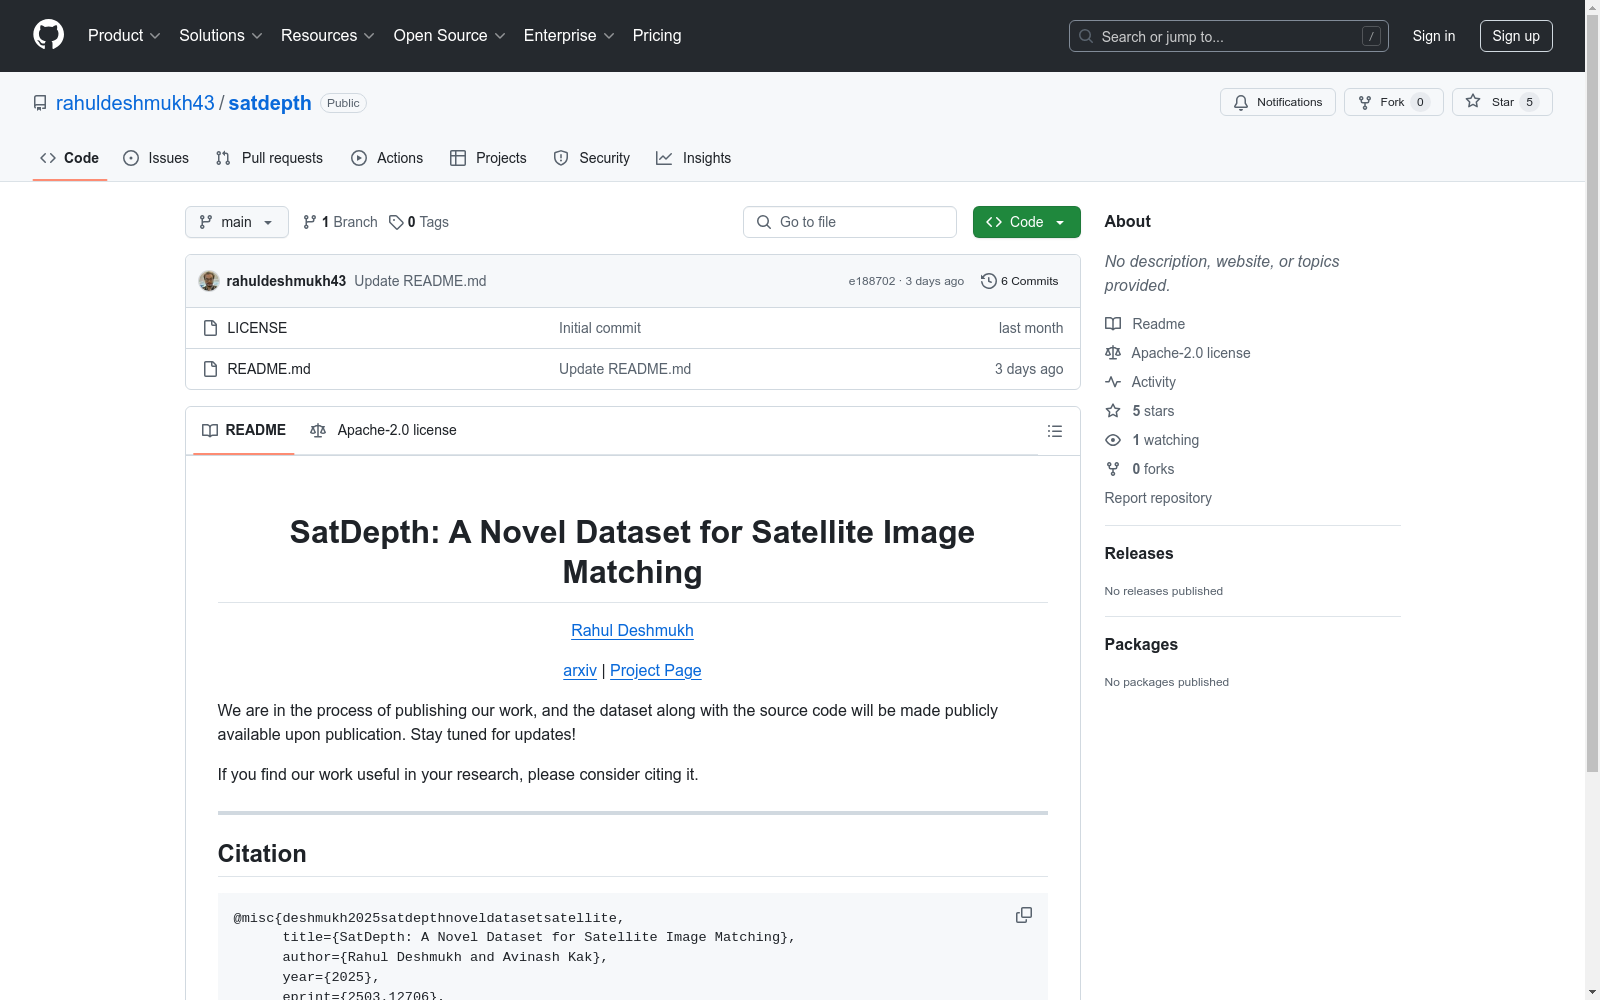Expand the green Code dropdown button
1600x1000 pixels.
[x=1027, y=222]
